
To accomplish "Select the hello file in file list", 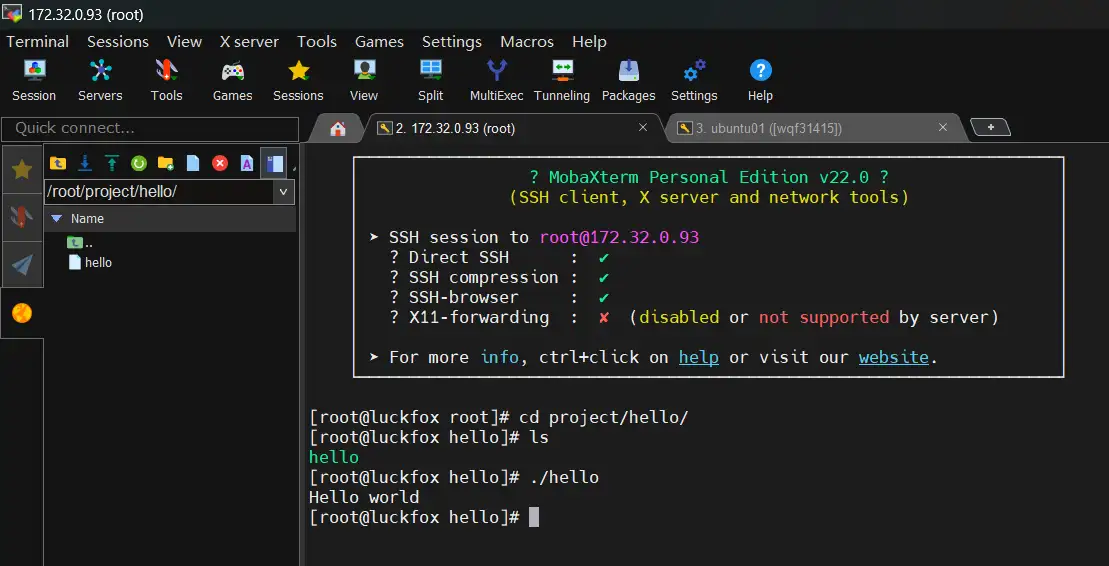I will [97, 262].
